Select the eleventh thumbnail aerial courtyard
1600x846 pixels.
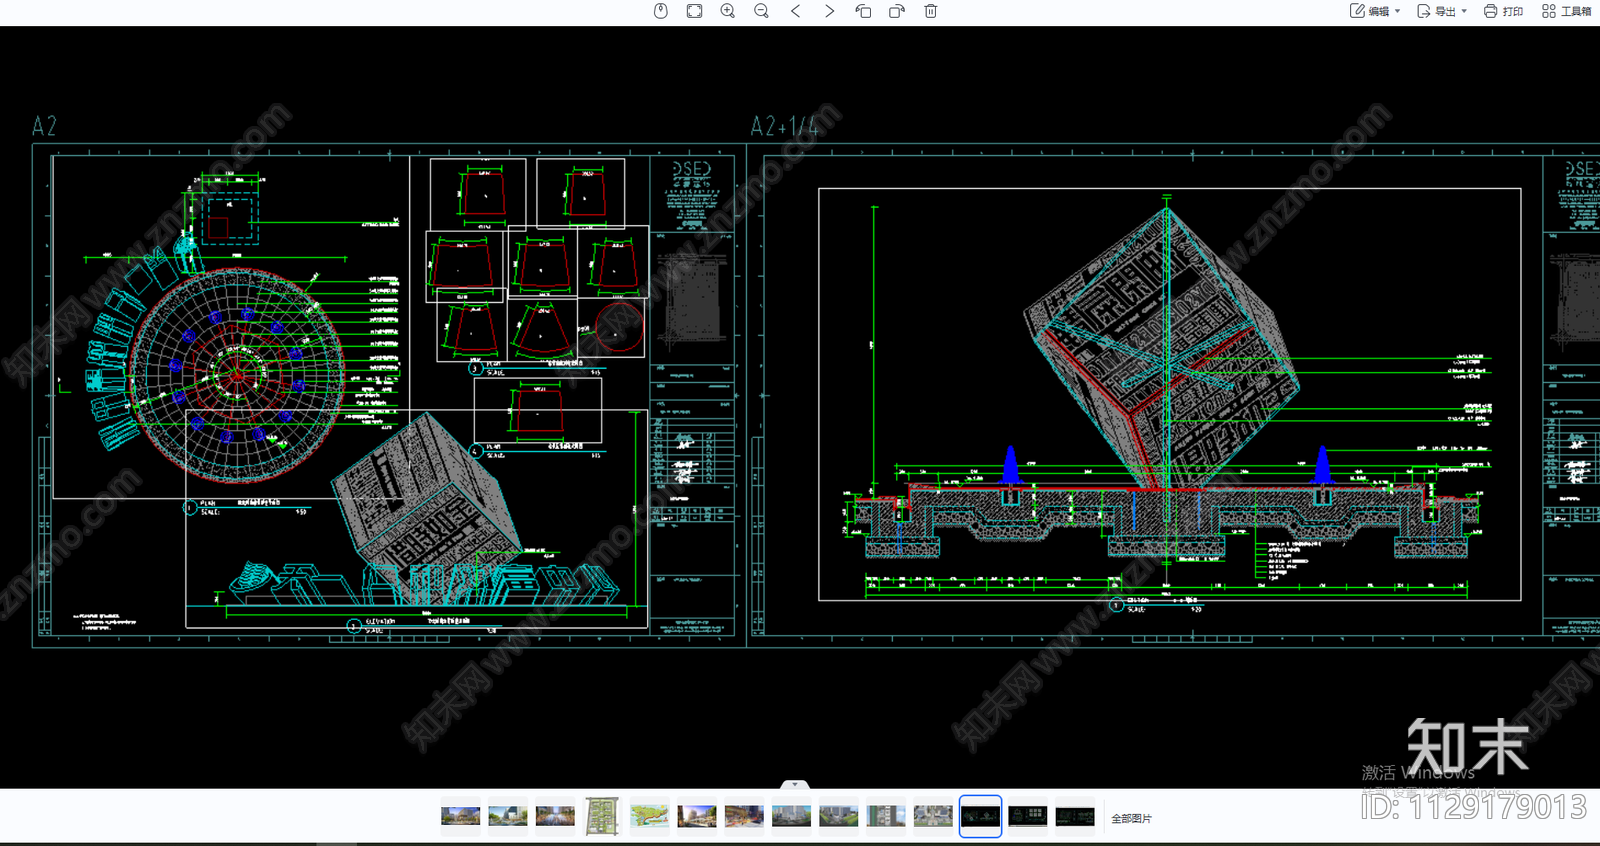[933, 817]
